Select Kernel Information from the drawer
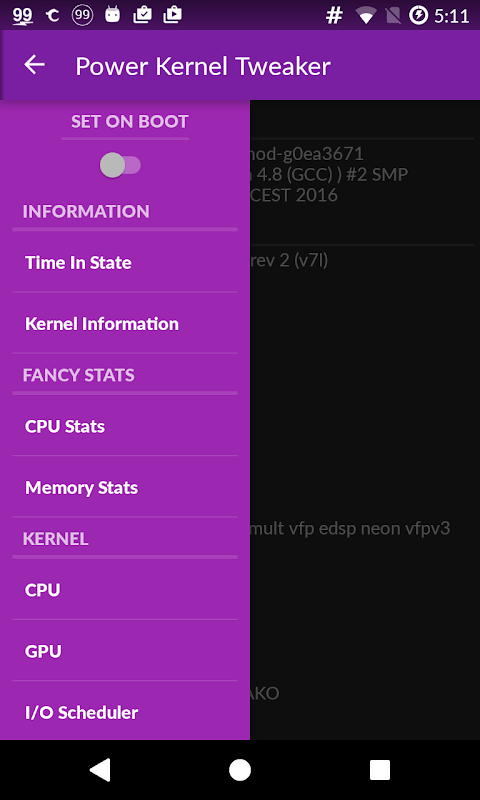 pos(125,323)
